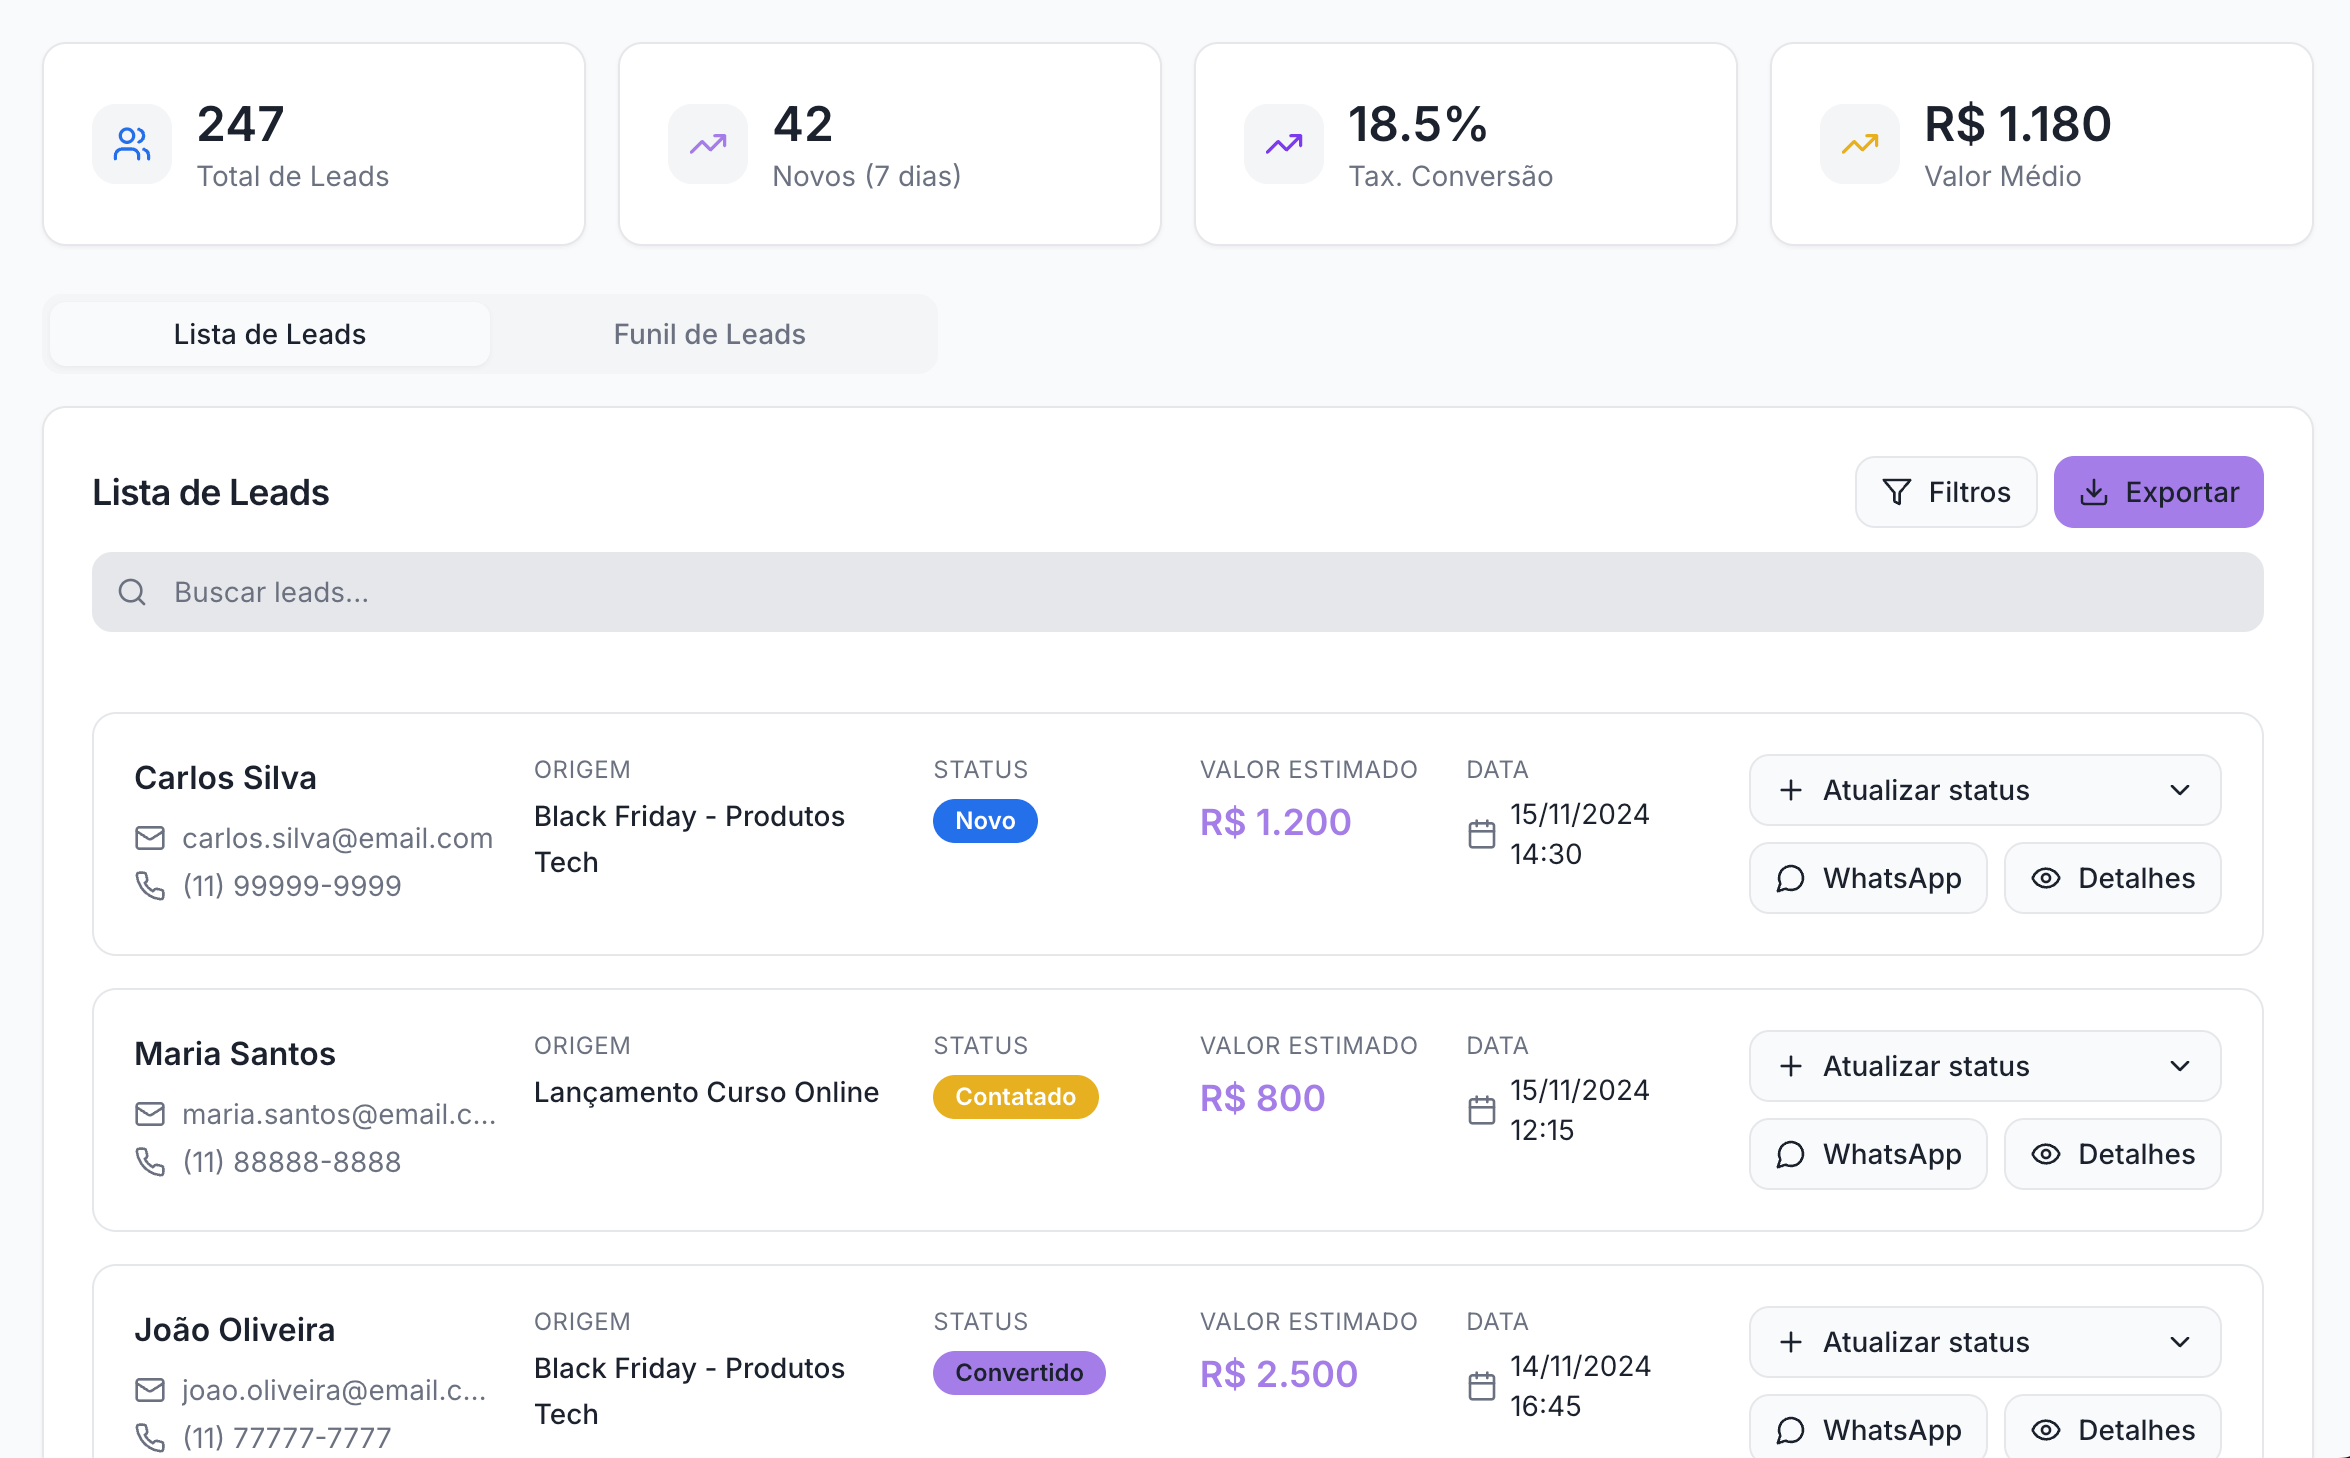View Detalhes for Maria Santos
The width and height of the screenshot is (2350, 1458).
(x=2112, y=1154)
